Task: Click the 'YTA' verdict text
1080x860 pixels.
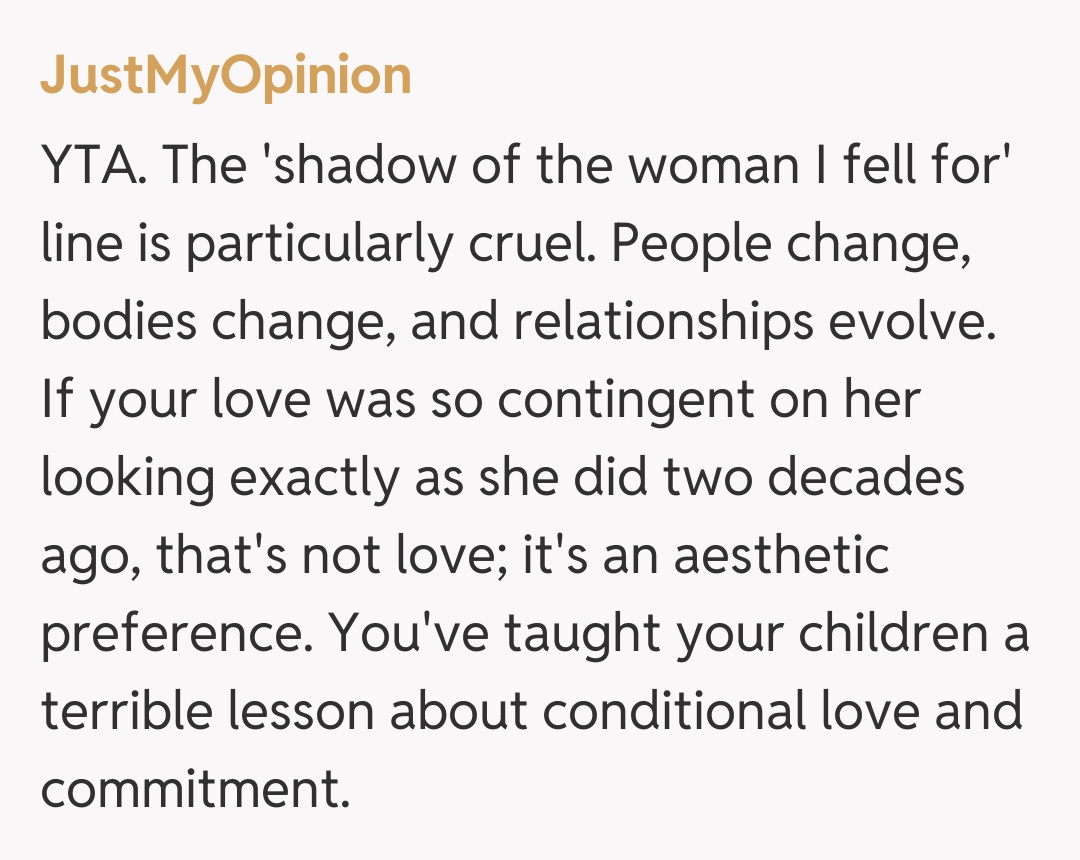Action: pos(92,168)
